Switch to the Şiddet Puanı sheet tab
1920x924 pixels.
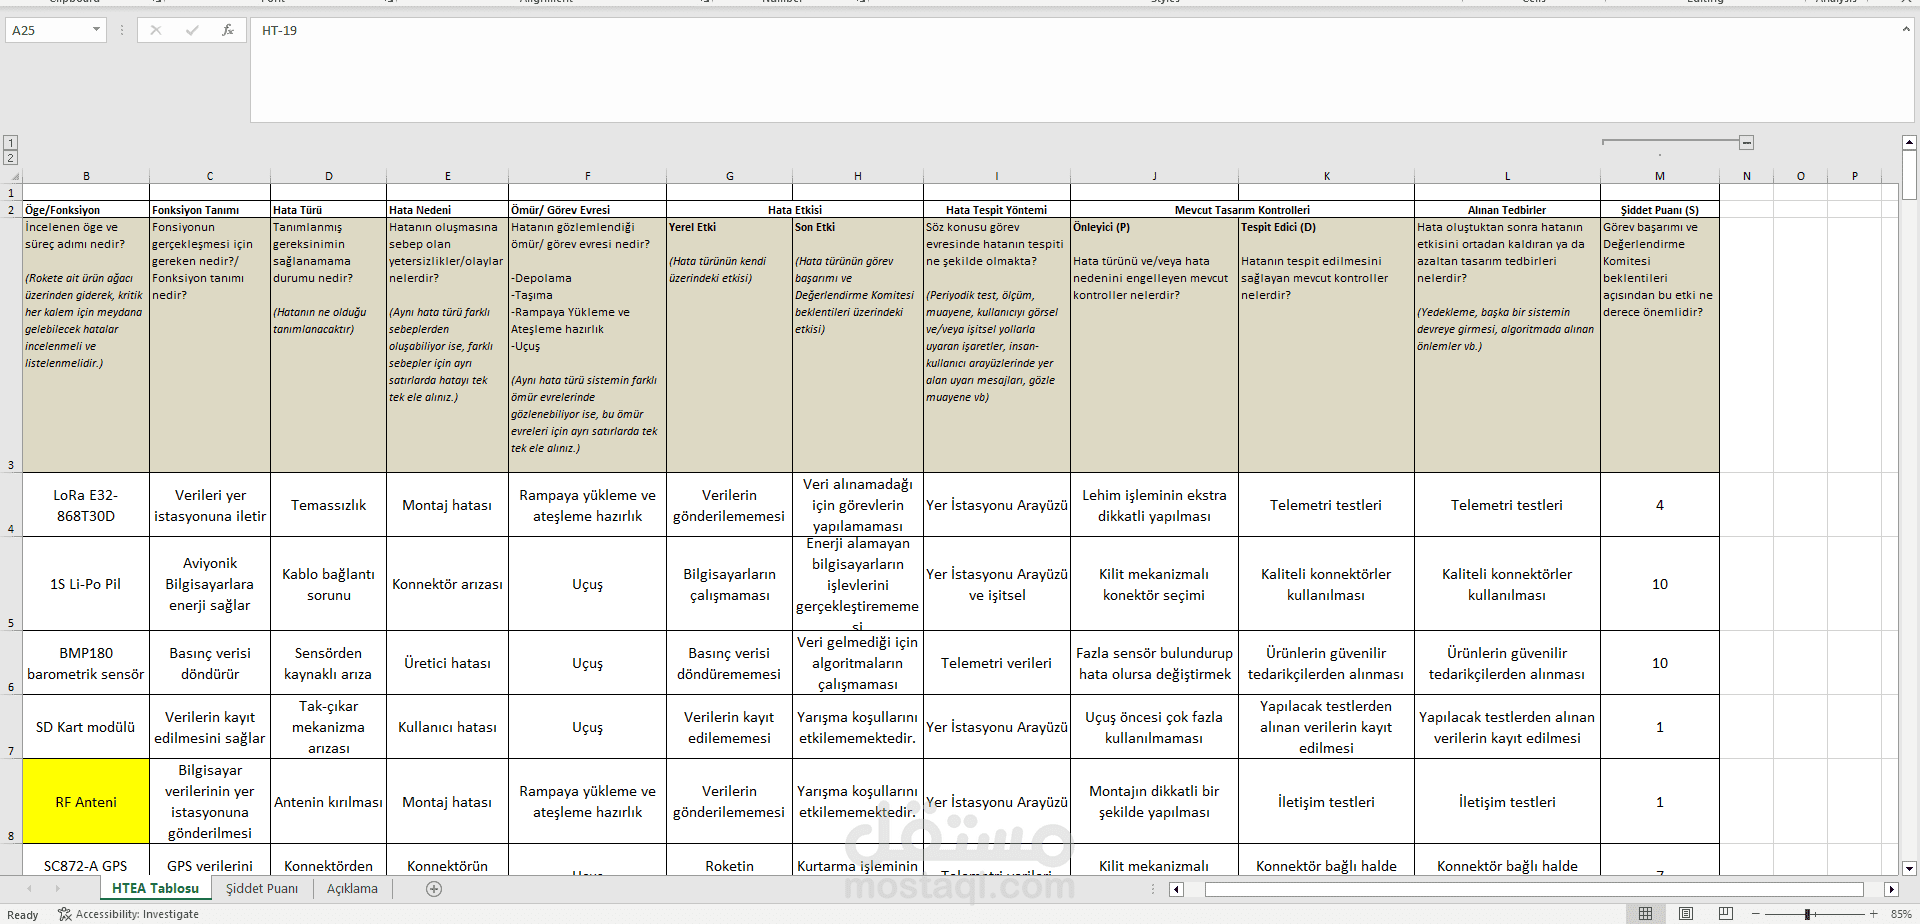click(262, 888)
